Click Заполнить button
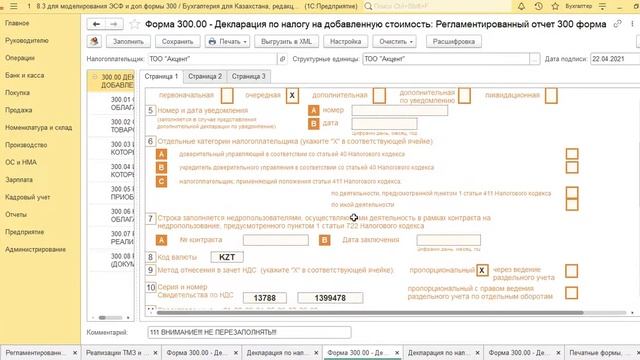 [129, 41]
